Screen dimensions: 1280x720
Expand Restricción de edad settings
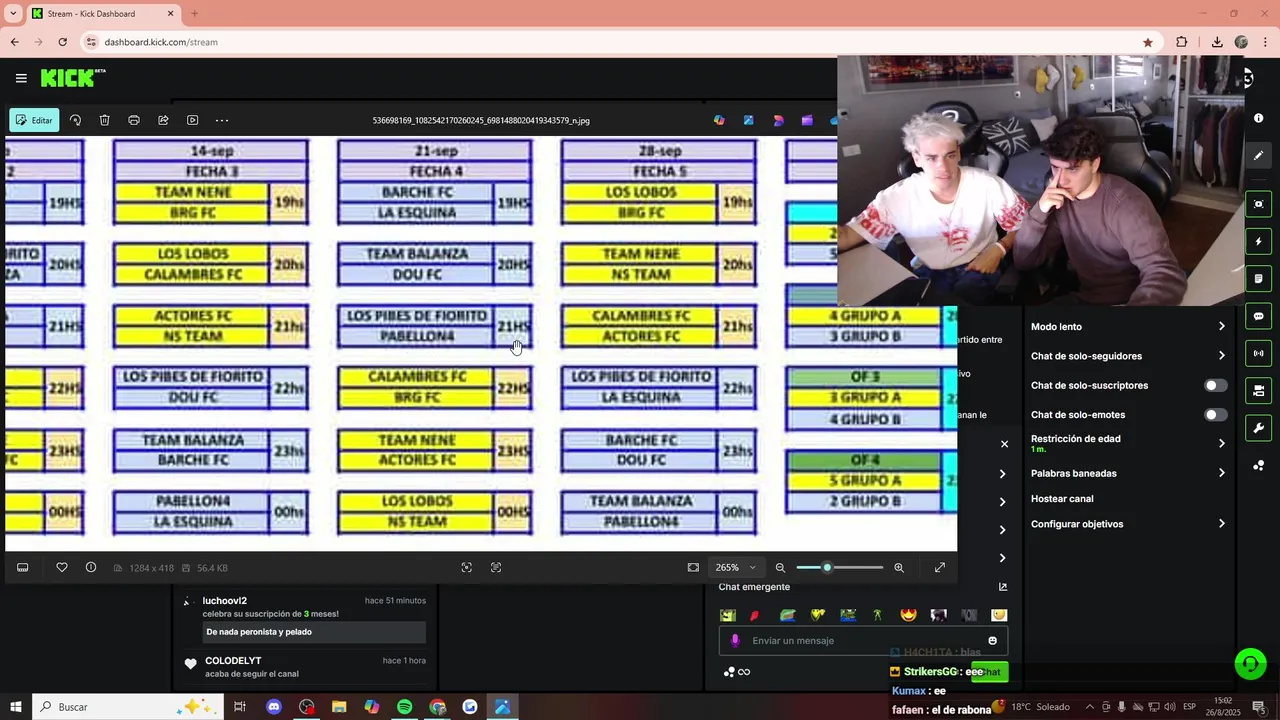tap(1128, 443)
